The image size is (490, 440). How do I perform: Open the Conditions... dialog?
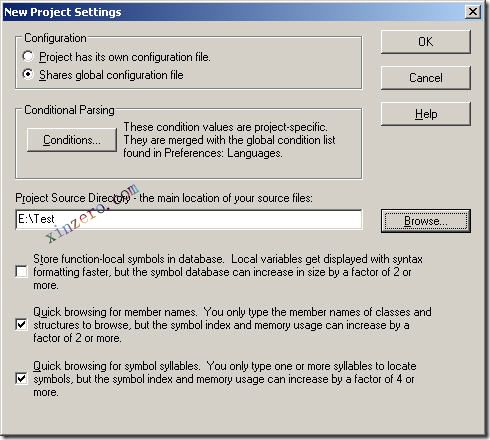pyautogui.click(x=72, y=140)
